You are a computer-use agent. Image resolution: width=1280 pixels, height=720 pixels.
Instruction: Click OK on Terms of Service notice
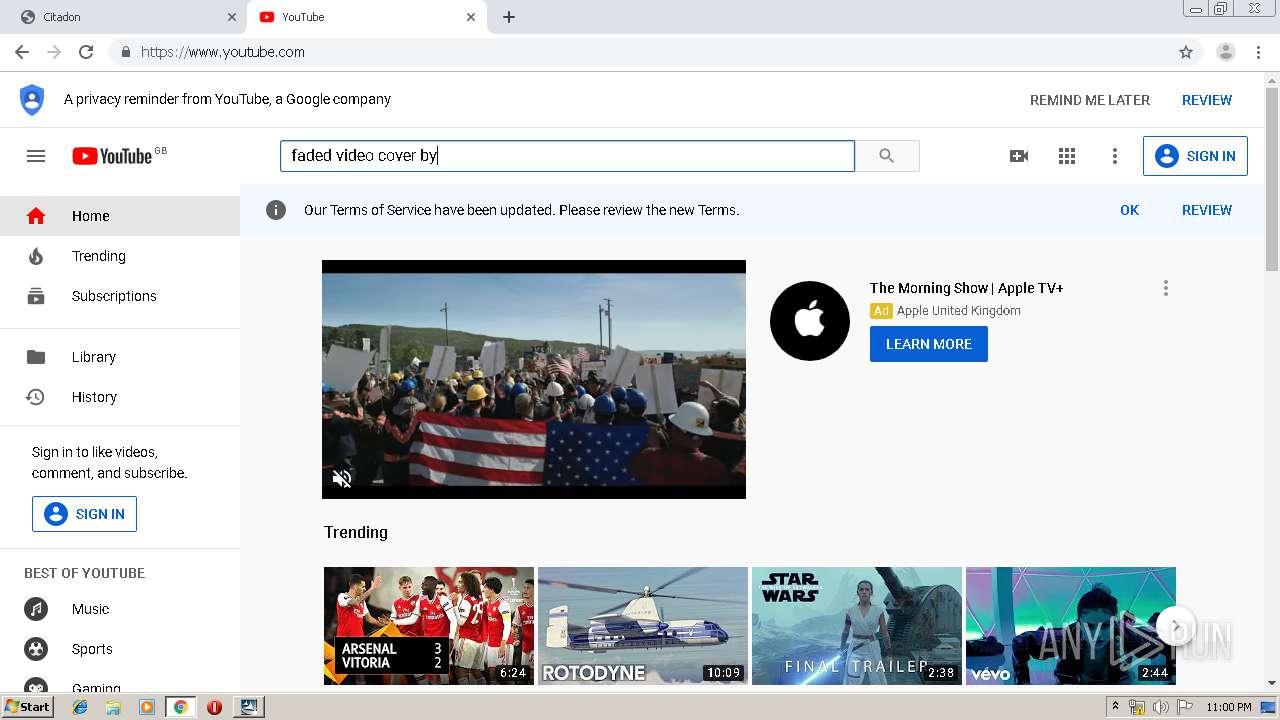click(x=1130, y=210)
